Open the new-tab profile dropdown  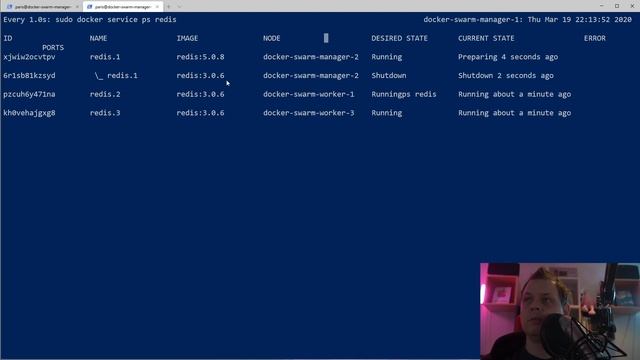coord(179,7)
